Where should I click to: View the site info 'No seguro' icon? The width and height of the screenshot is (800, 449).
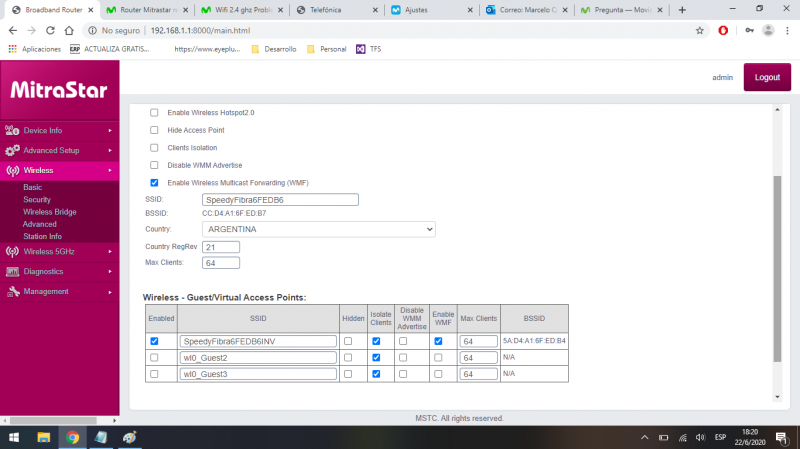click(92, 31)
